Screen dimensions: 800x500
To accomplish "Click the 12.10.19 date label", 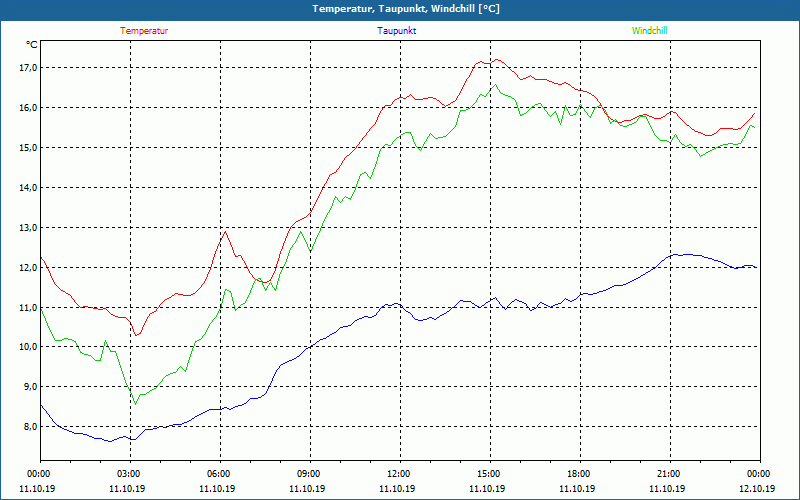I will click(x=757, y=488).
